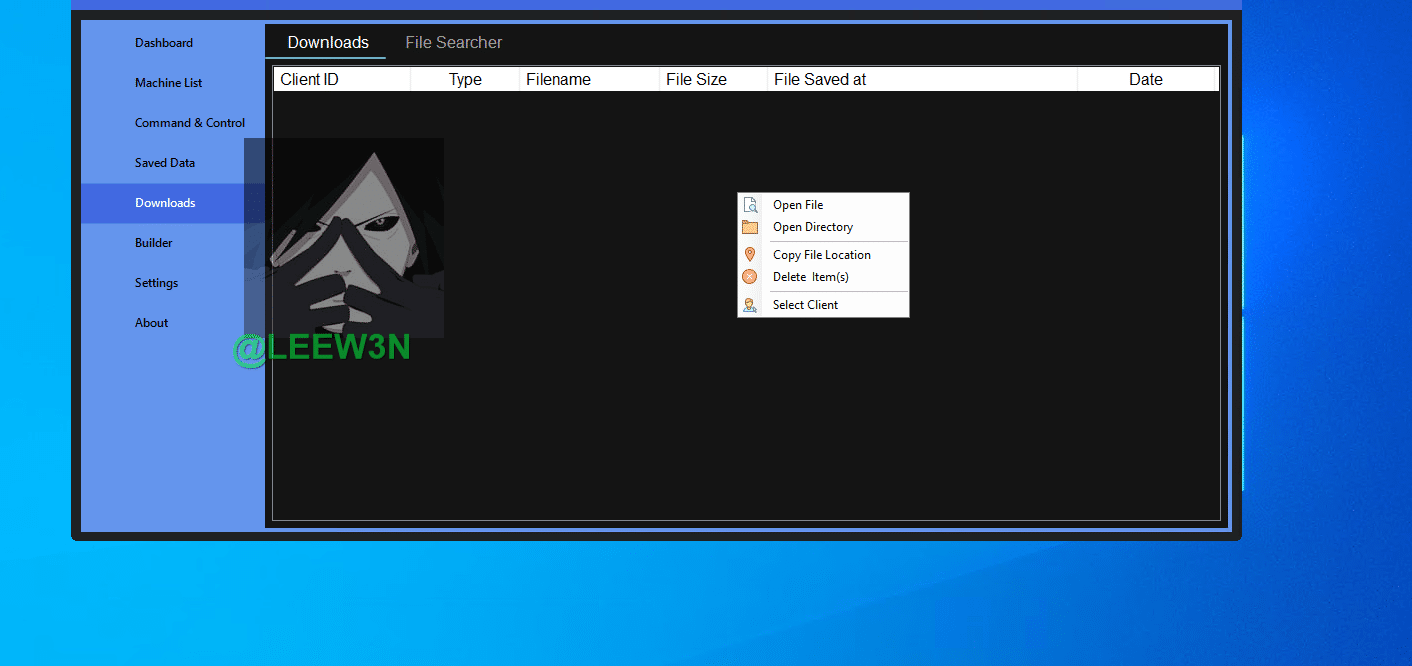Go to Machine List in the sidebar

pos(168,83)
